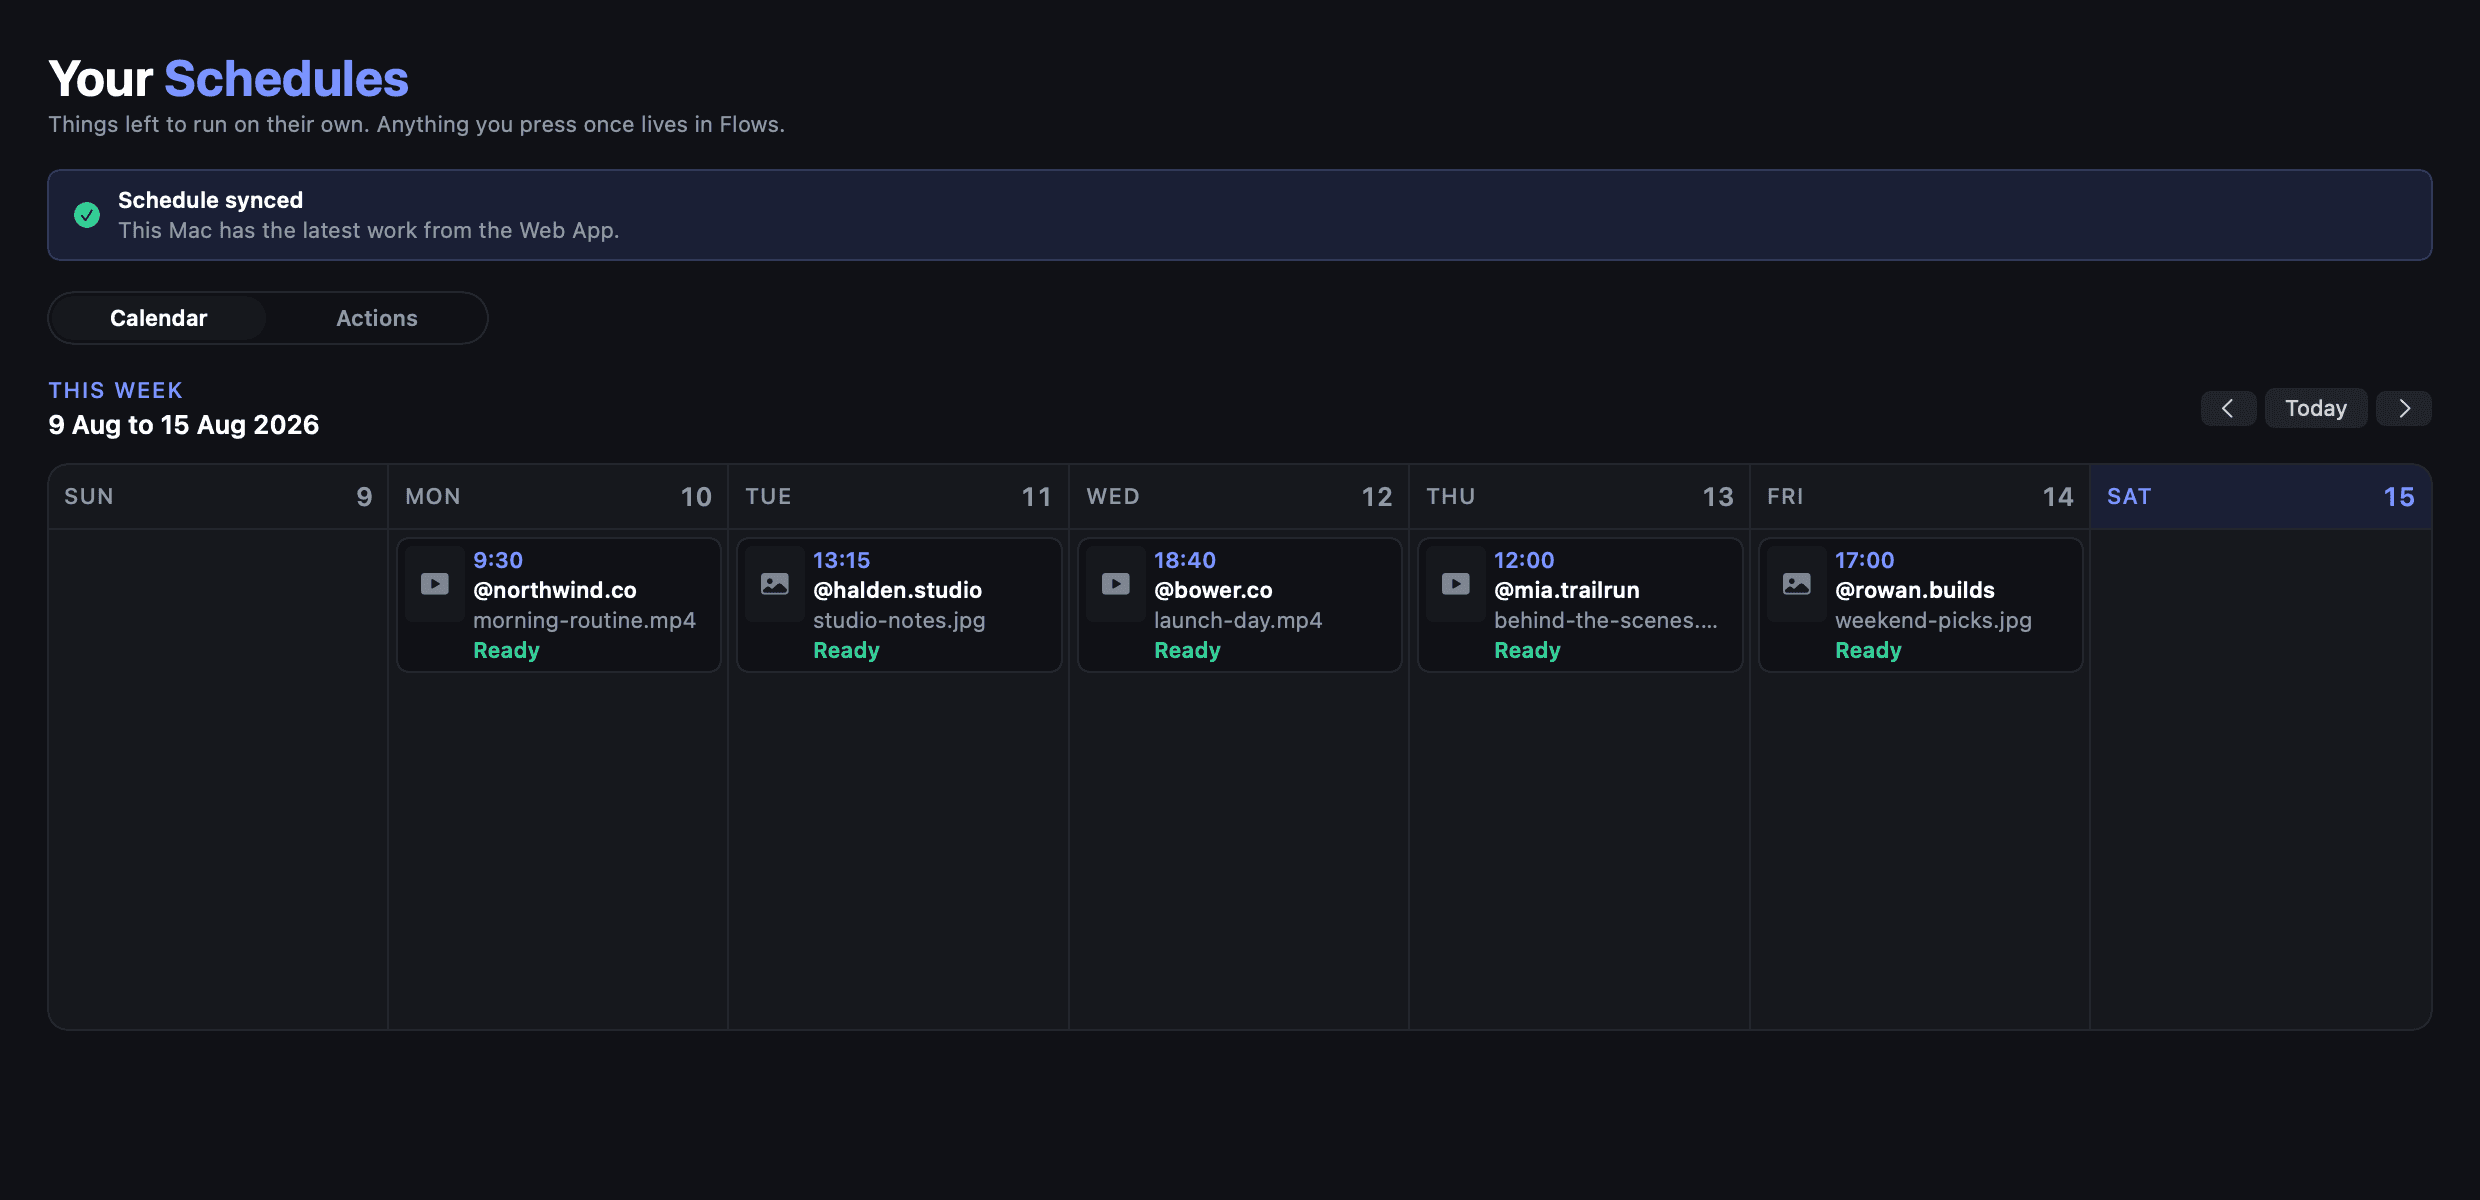
Task: Click the image icon on @halden.studio card
Action: coord(775,584)
